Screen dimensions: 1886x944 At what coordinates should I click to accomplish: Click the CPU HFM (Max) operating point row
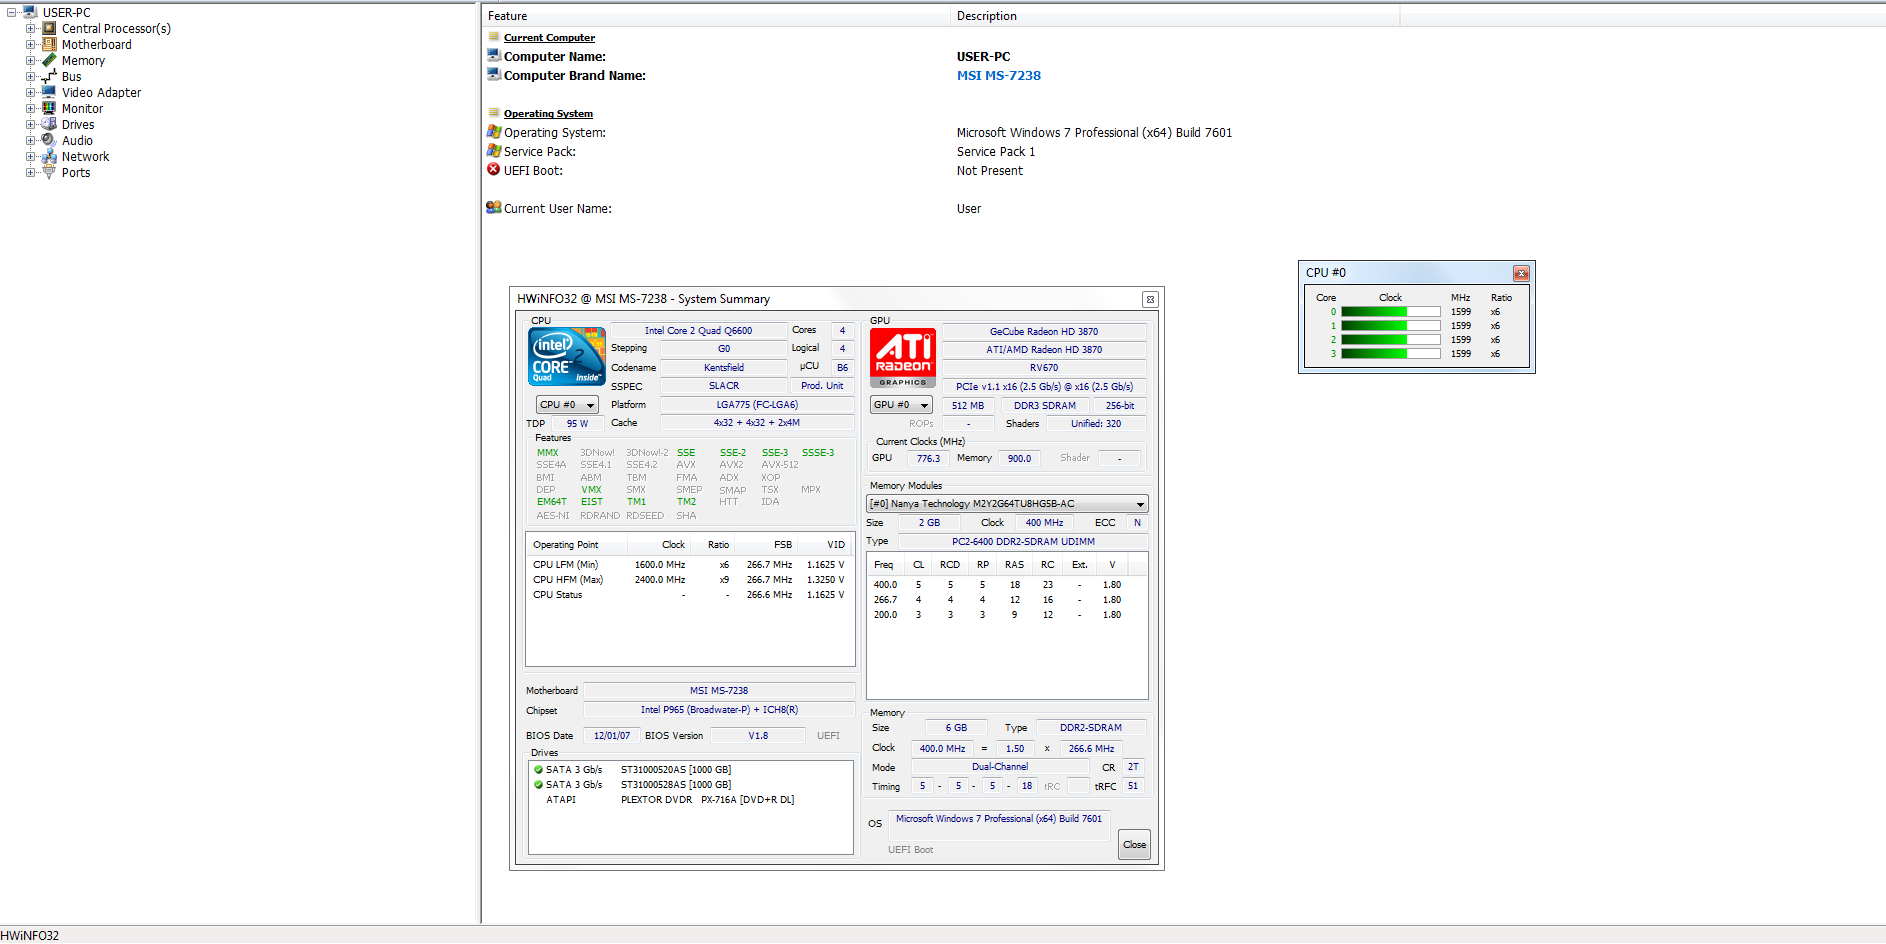coord(689,580)
